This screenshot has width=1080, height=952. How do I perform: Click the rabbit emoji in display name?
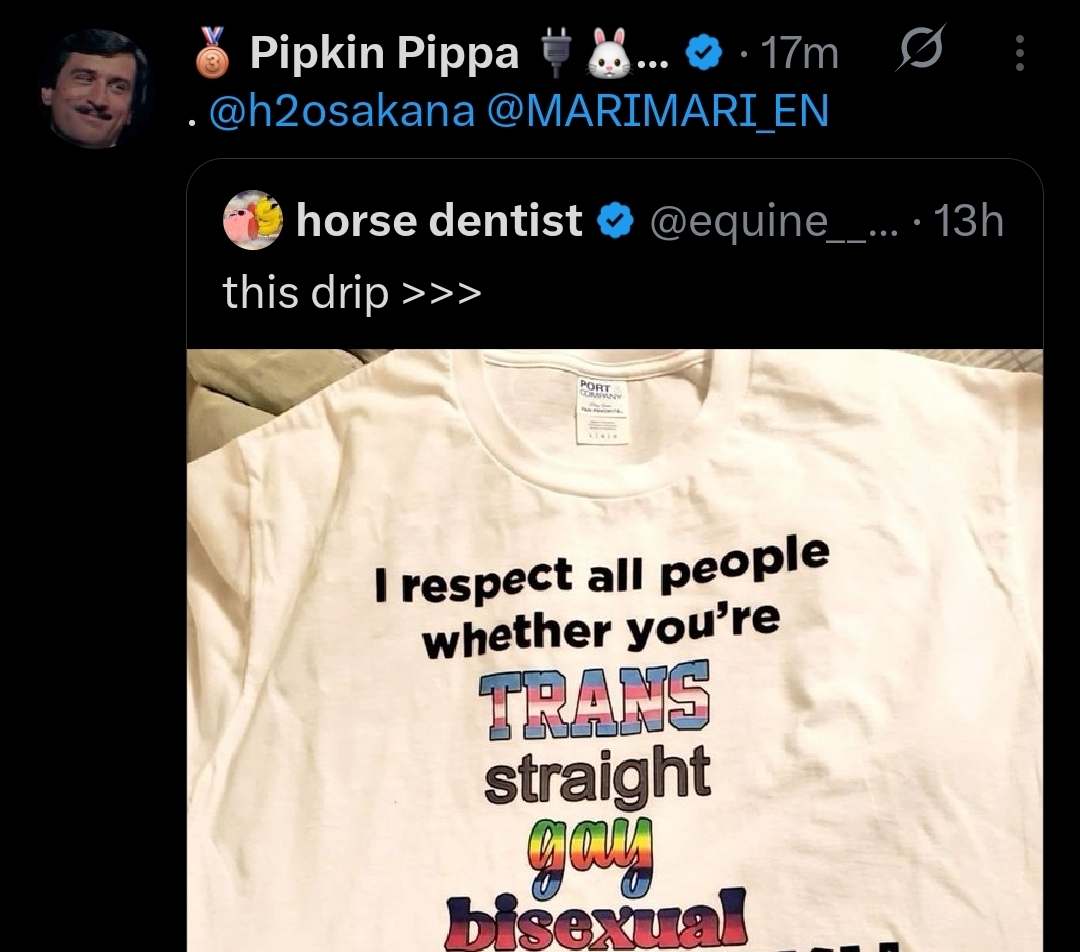(609, 53)
